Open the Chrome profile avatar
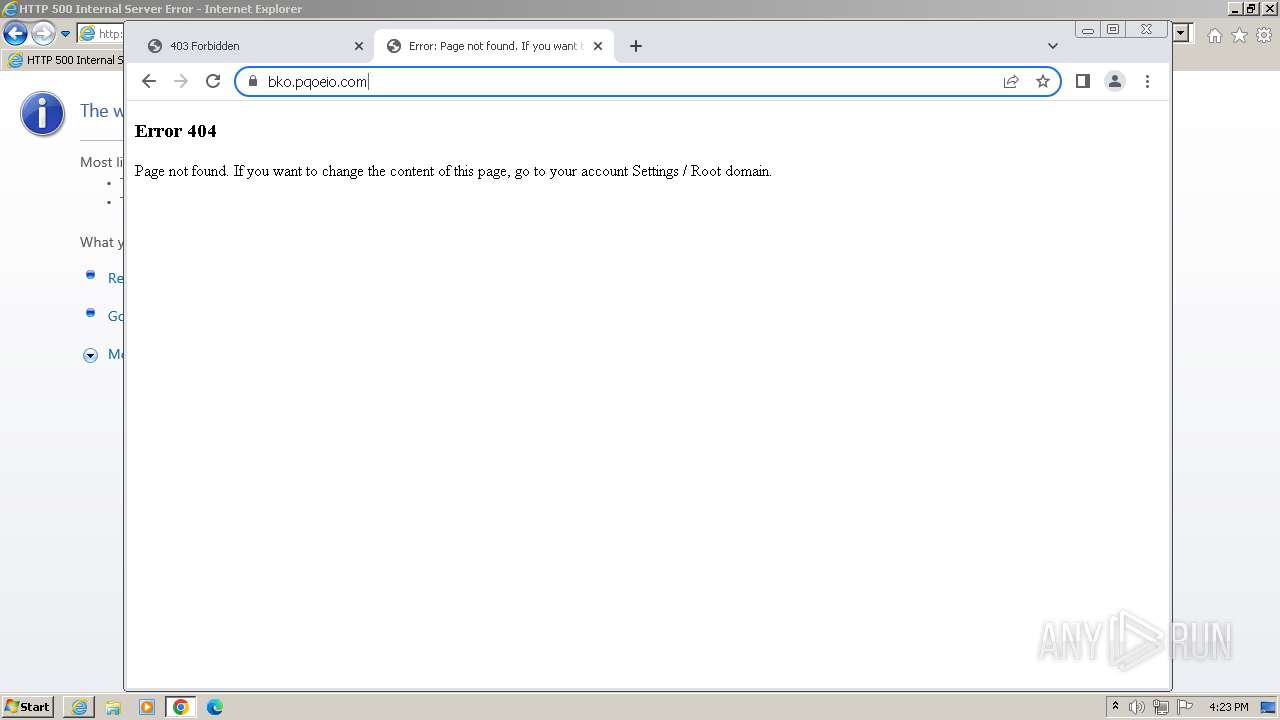Viewport: 1280px width, 720px height. click(1115, 81)
